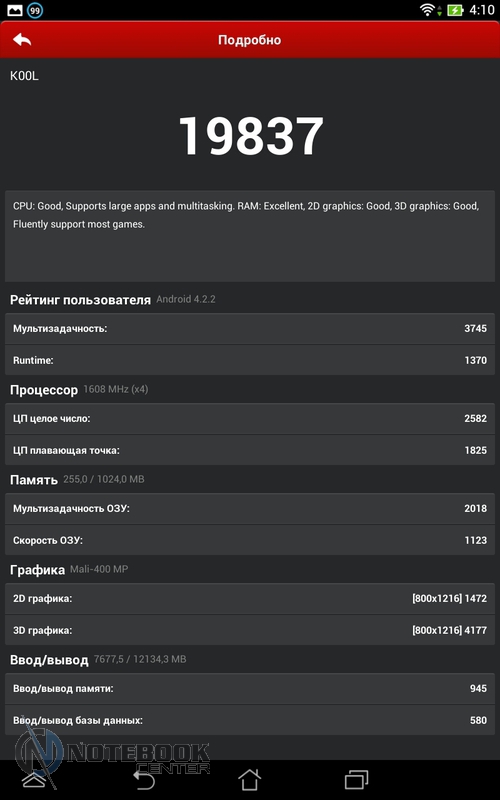Tap the battery charging icon
The width and height of the screenshot is (500, 800).
tap(455, 10)
